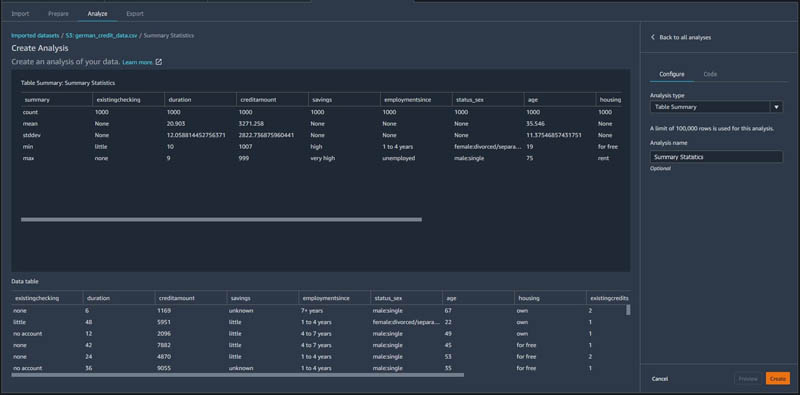Click the creditamount cell 1169
This screenshot has height=395, width=800.
(164, 310)
